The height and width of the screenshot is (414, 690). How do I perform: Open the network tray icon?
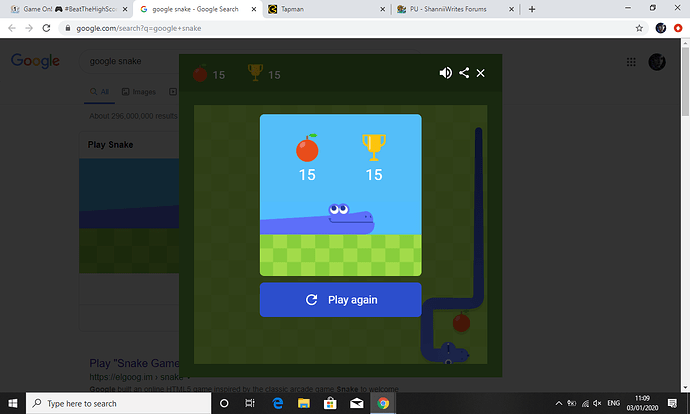click(585, 403)
